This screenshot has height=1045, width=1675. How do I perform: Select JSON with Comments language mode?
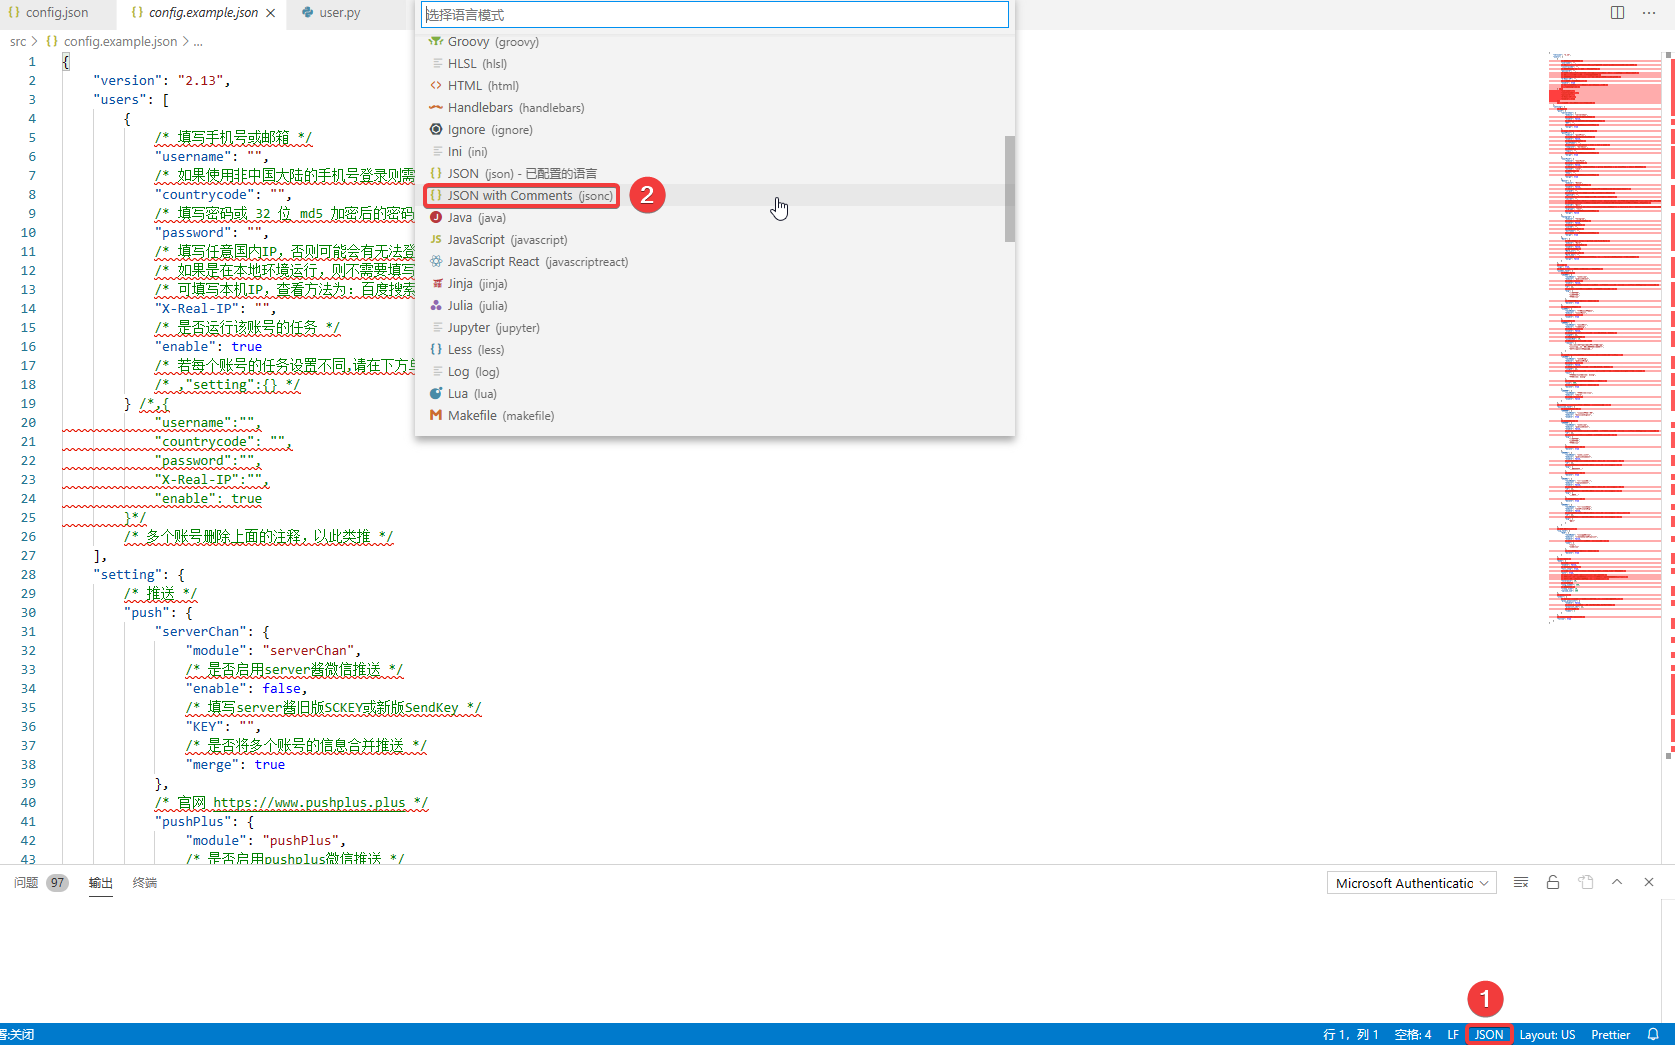[521, 195]
